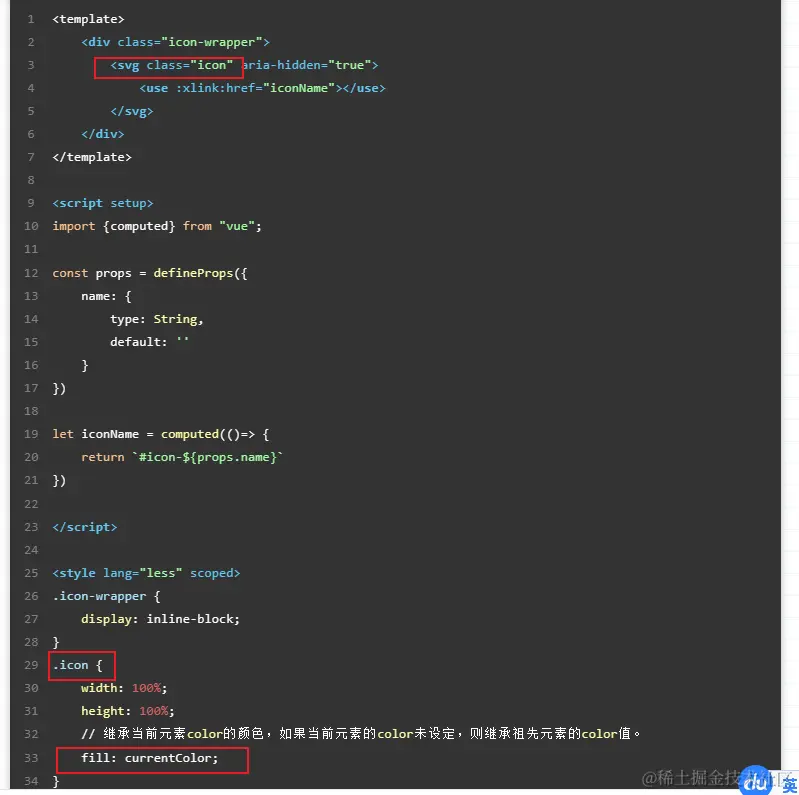This screenshot has width=799, height=795.
Task: Click the closing "})" on line 21
Action: 59,481
